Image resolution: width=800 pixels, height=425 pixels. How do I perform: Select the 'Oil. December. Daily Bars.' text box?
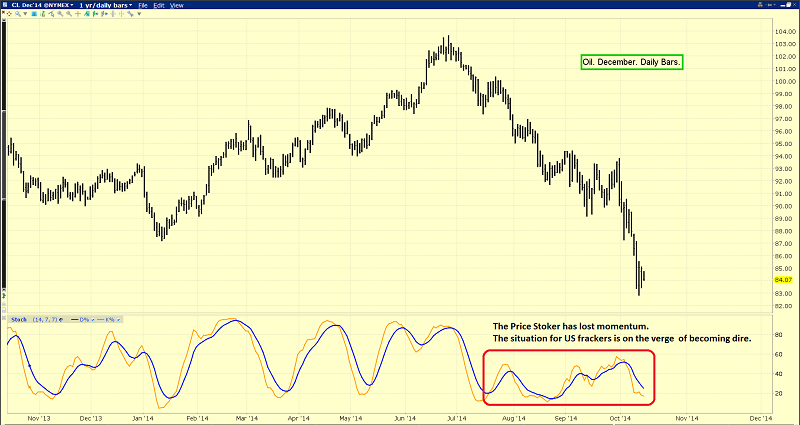point(631,62)
